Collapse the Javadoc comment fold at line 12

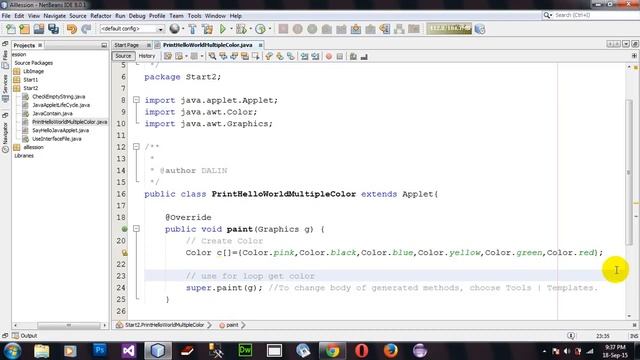click(136, 147)
